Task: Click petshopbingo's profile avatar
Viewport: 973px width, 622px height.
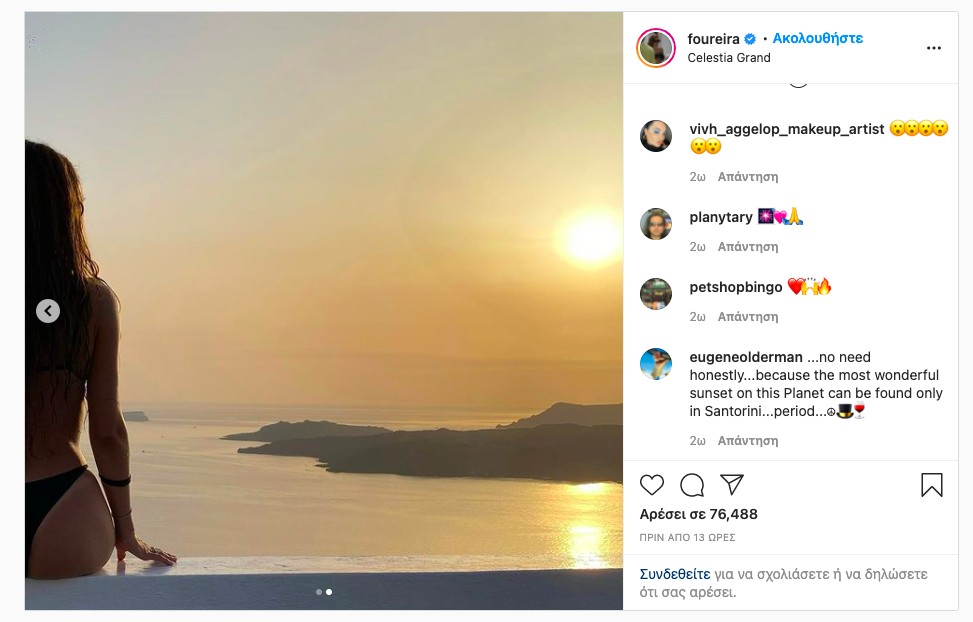Action: pyautogui.click(x=656, y=294)
